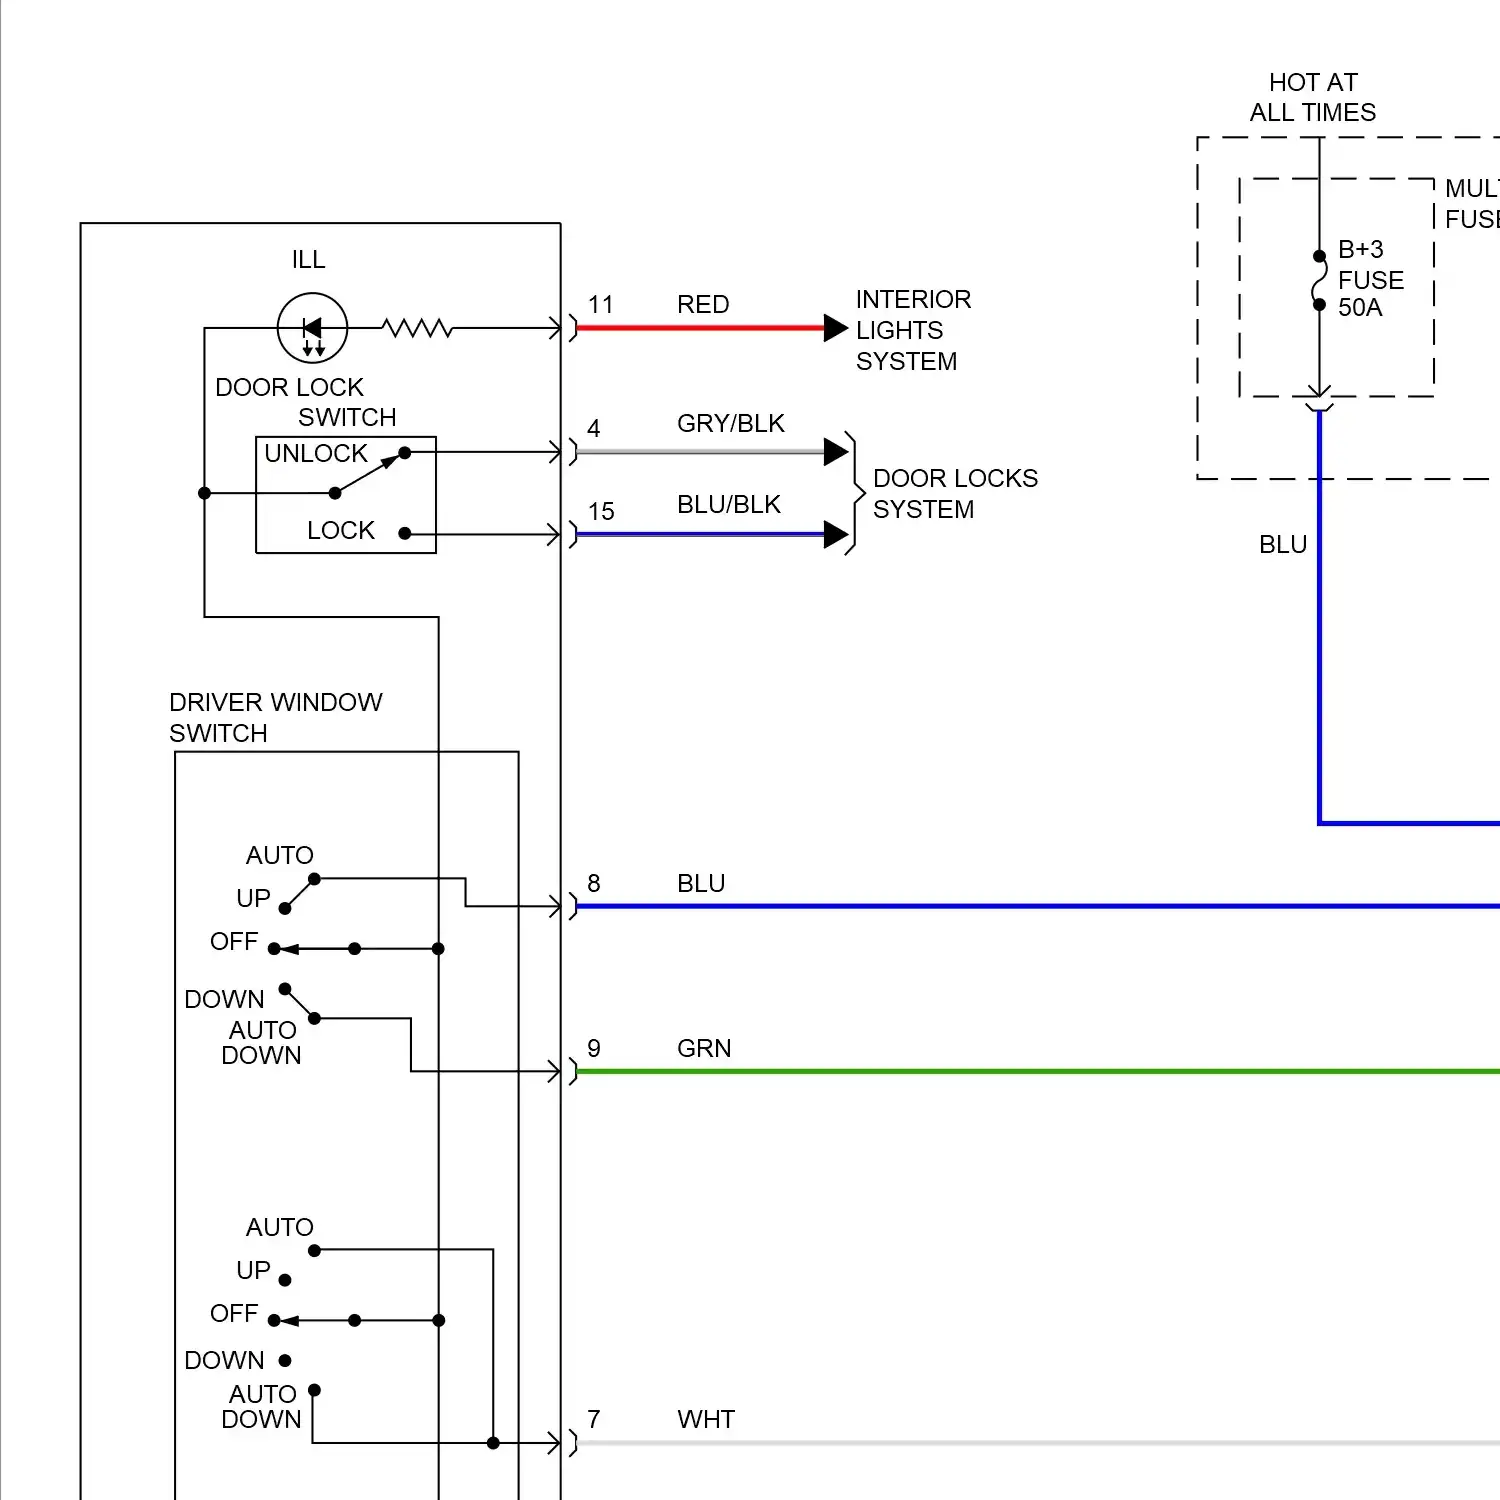Click the resistor zigzag symbol next to the LED
1500x1500 pixels.
pos(417,328)
